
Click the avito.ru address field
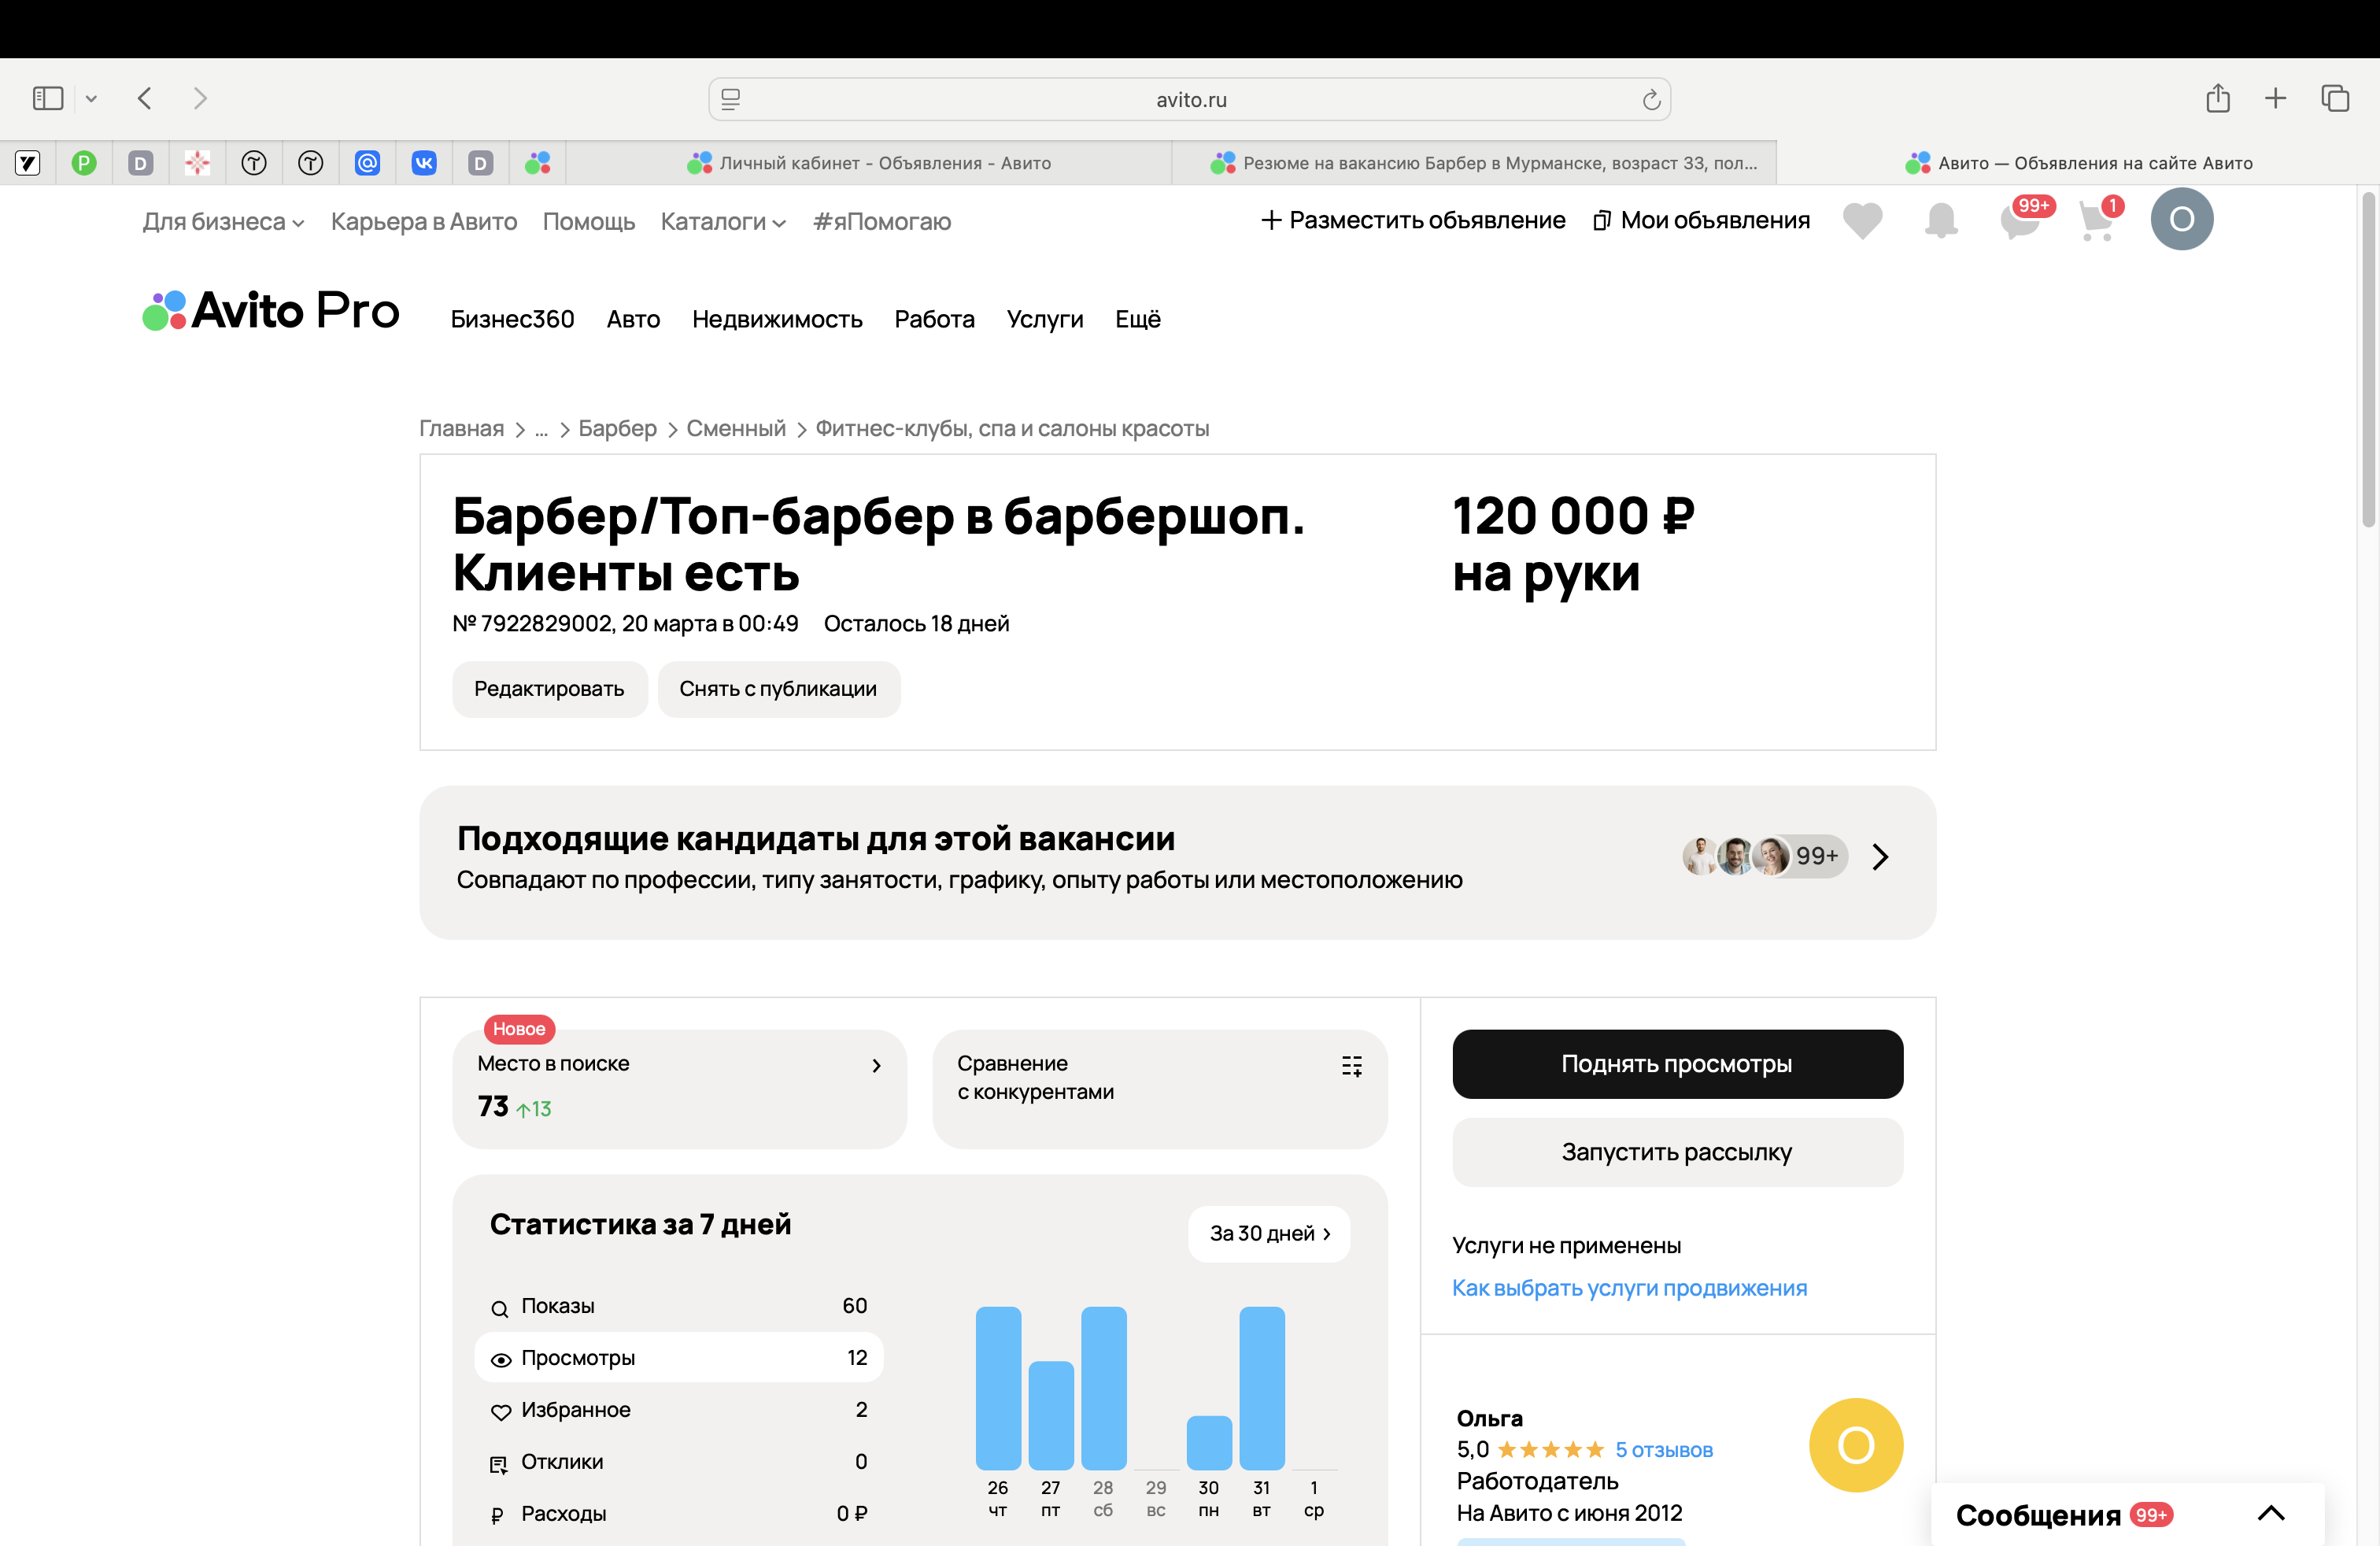(1190, 99)
